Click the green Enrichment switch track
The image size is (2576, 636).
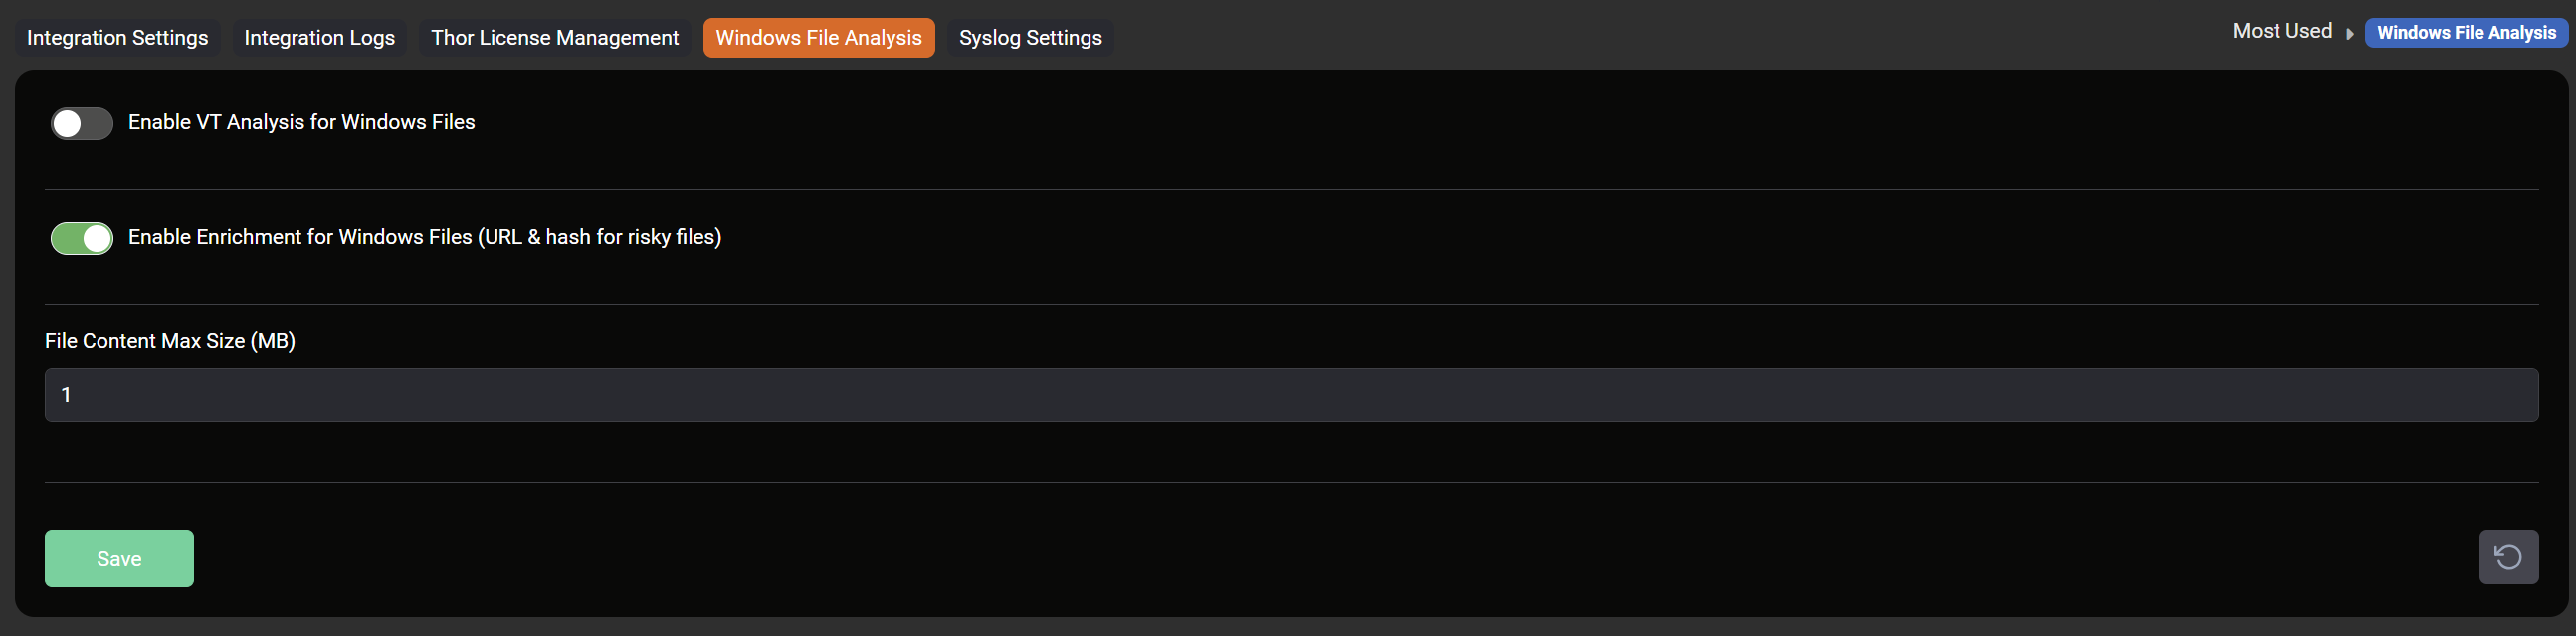click(x=68, y=238)
